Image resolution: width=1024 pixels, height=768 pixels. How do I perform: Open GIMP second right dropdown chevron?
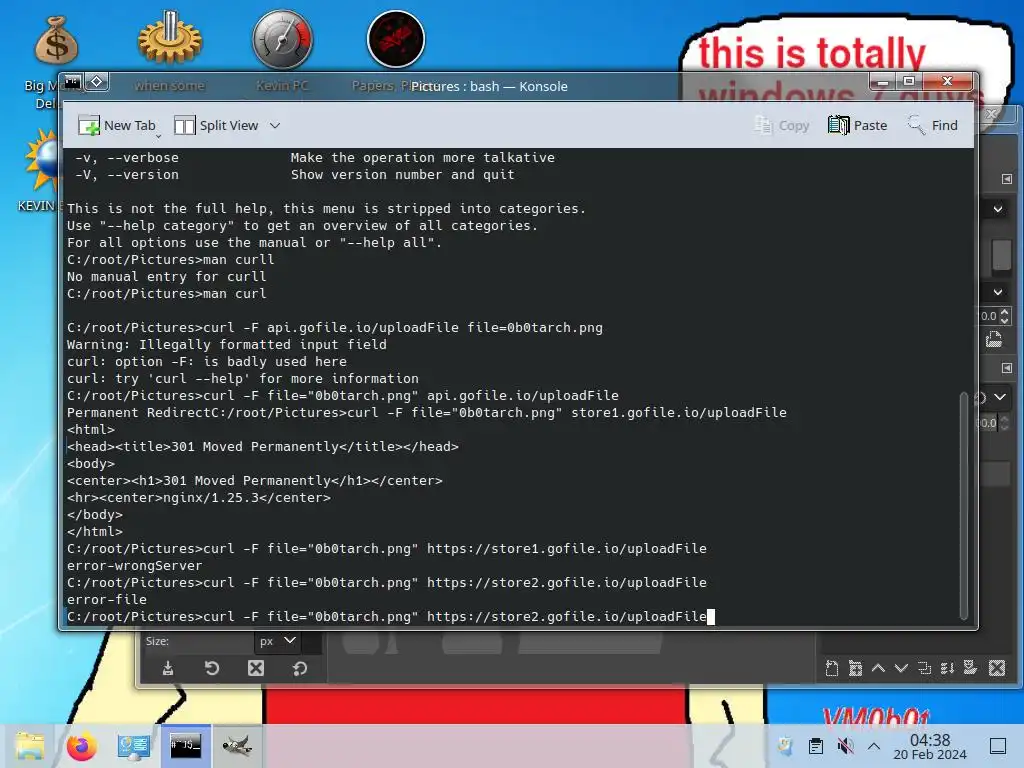998,292
